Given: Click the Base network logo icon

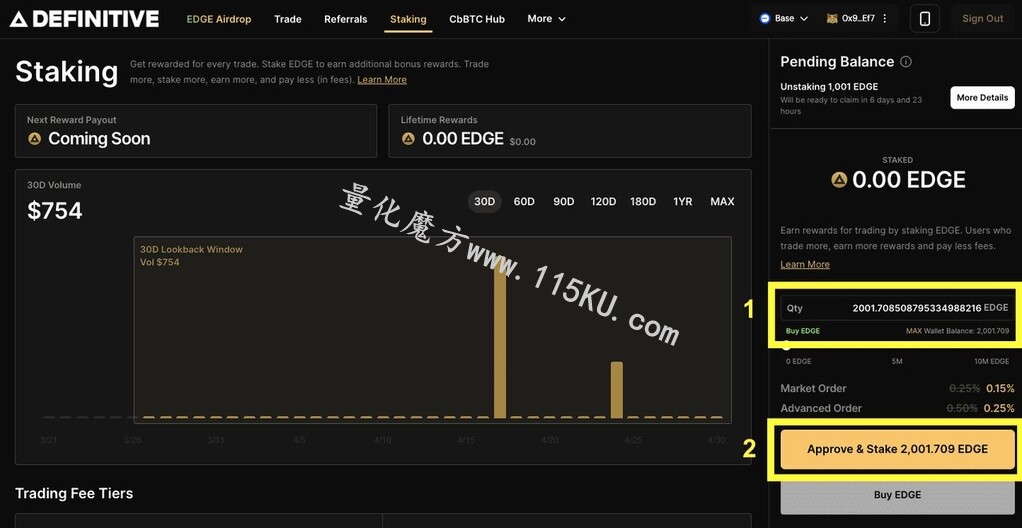Looking at the screenshot, I should (765, 18).
